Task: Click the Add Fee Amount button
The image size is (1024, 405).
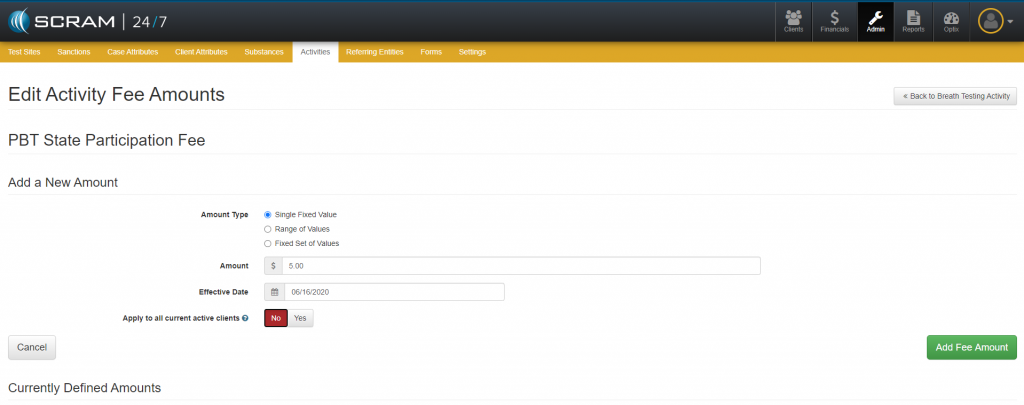Action: tap(971, 347)
